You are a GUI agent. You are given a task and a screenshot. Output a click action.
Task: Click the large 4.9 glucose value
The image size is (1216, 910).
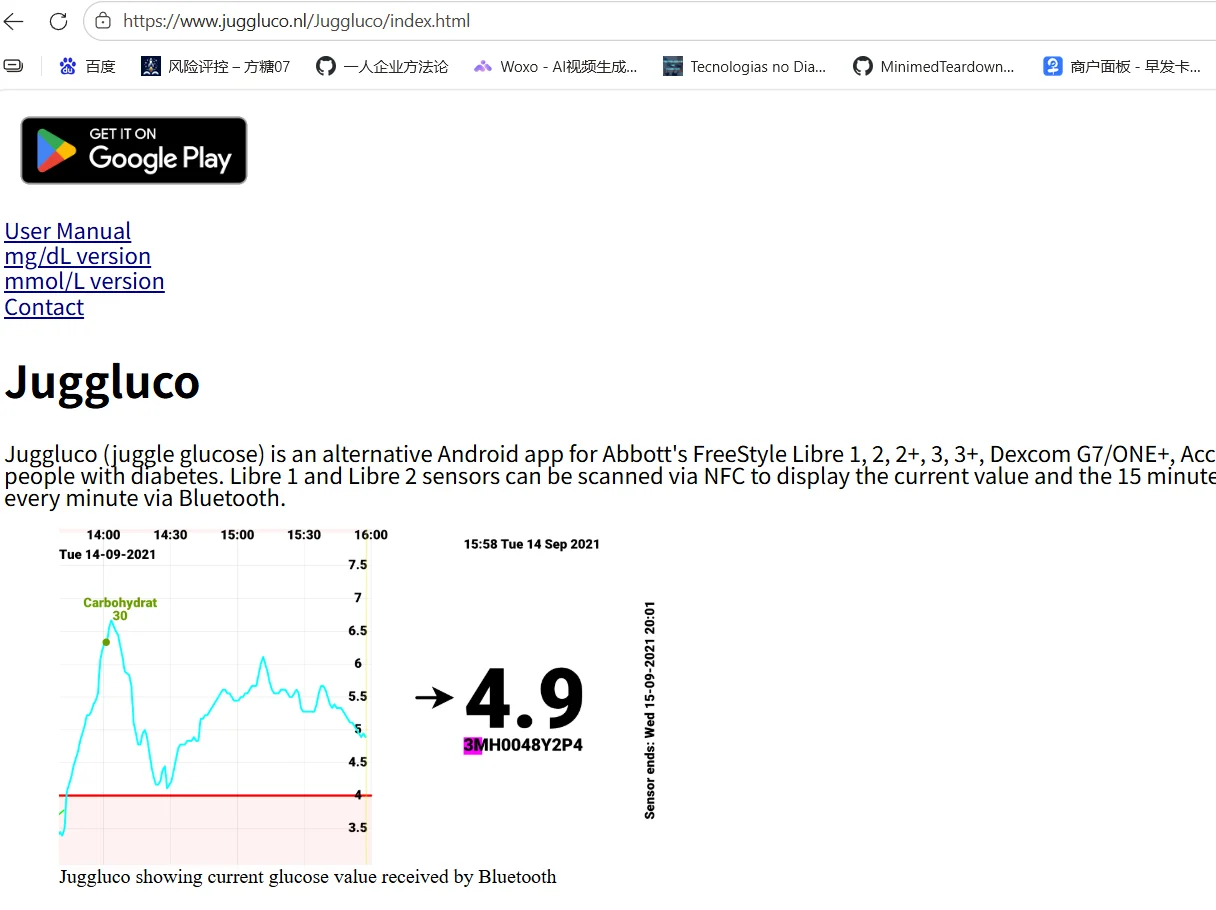coord(525,699)
